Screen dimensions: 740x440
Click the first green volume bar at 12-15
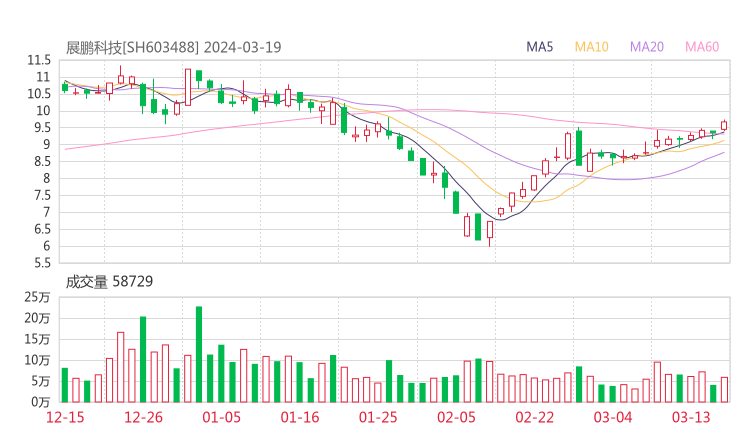click(x=65, y=385)
